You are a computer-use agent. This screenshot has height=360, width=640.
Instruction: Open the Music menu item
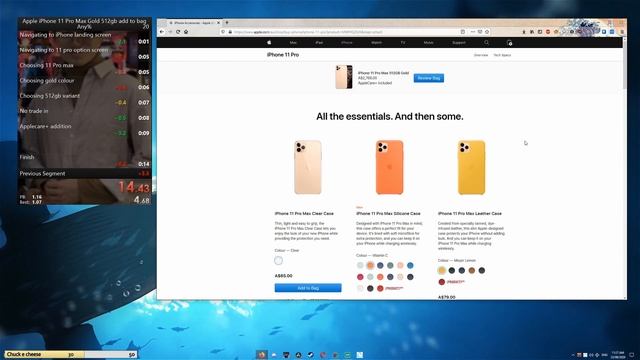pyautogui.click(x=428, y=42)
